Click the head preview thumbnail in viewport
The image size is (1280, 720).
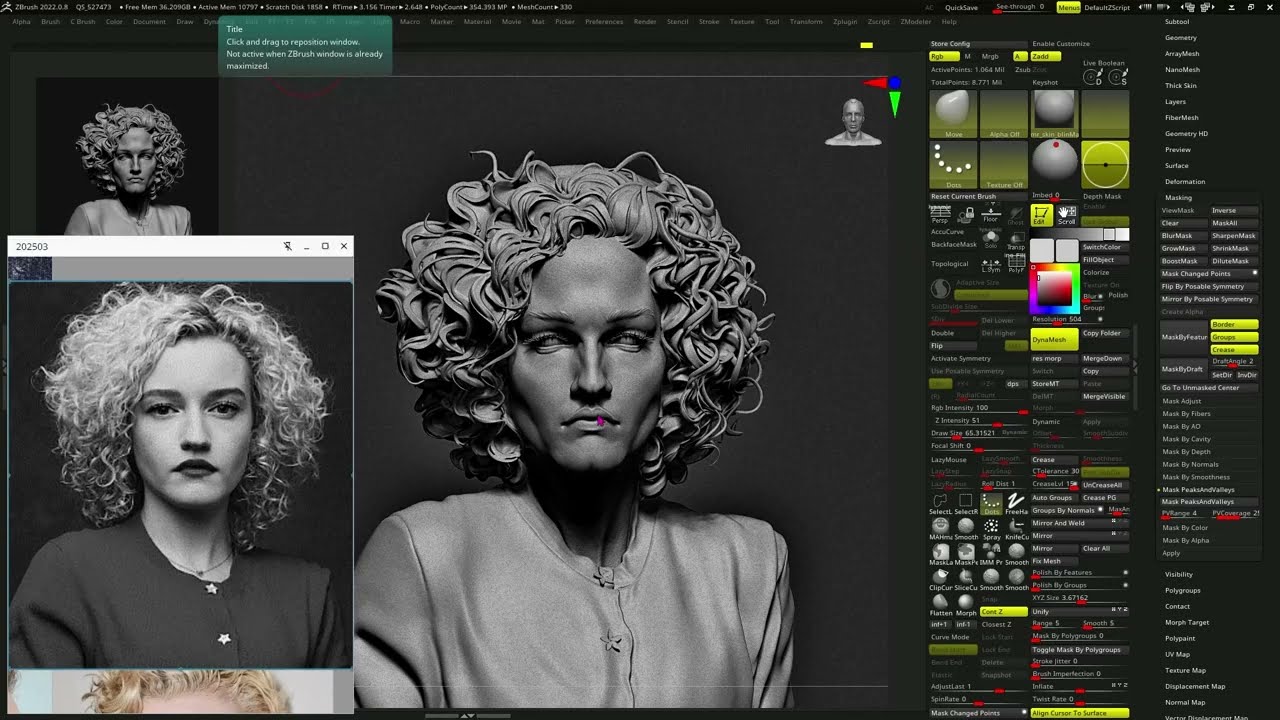tap(853, 122)
